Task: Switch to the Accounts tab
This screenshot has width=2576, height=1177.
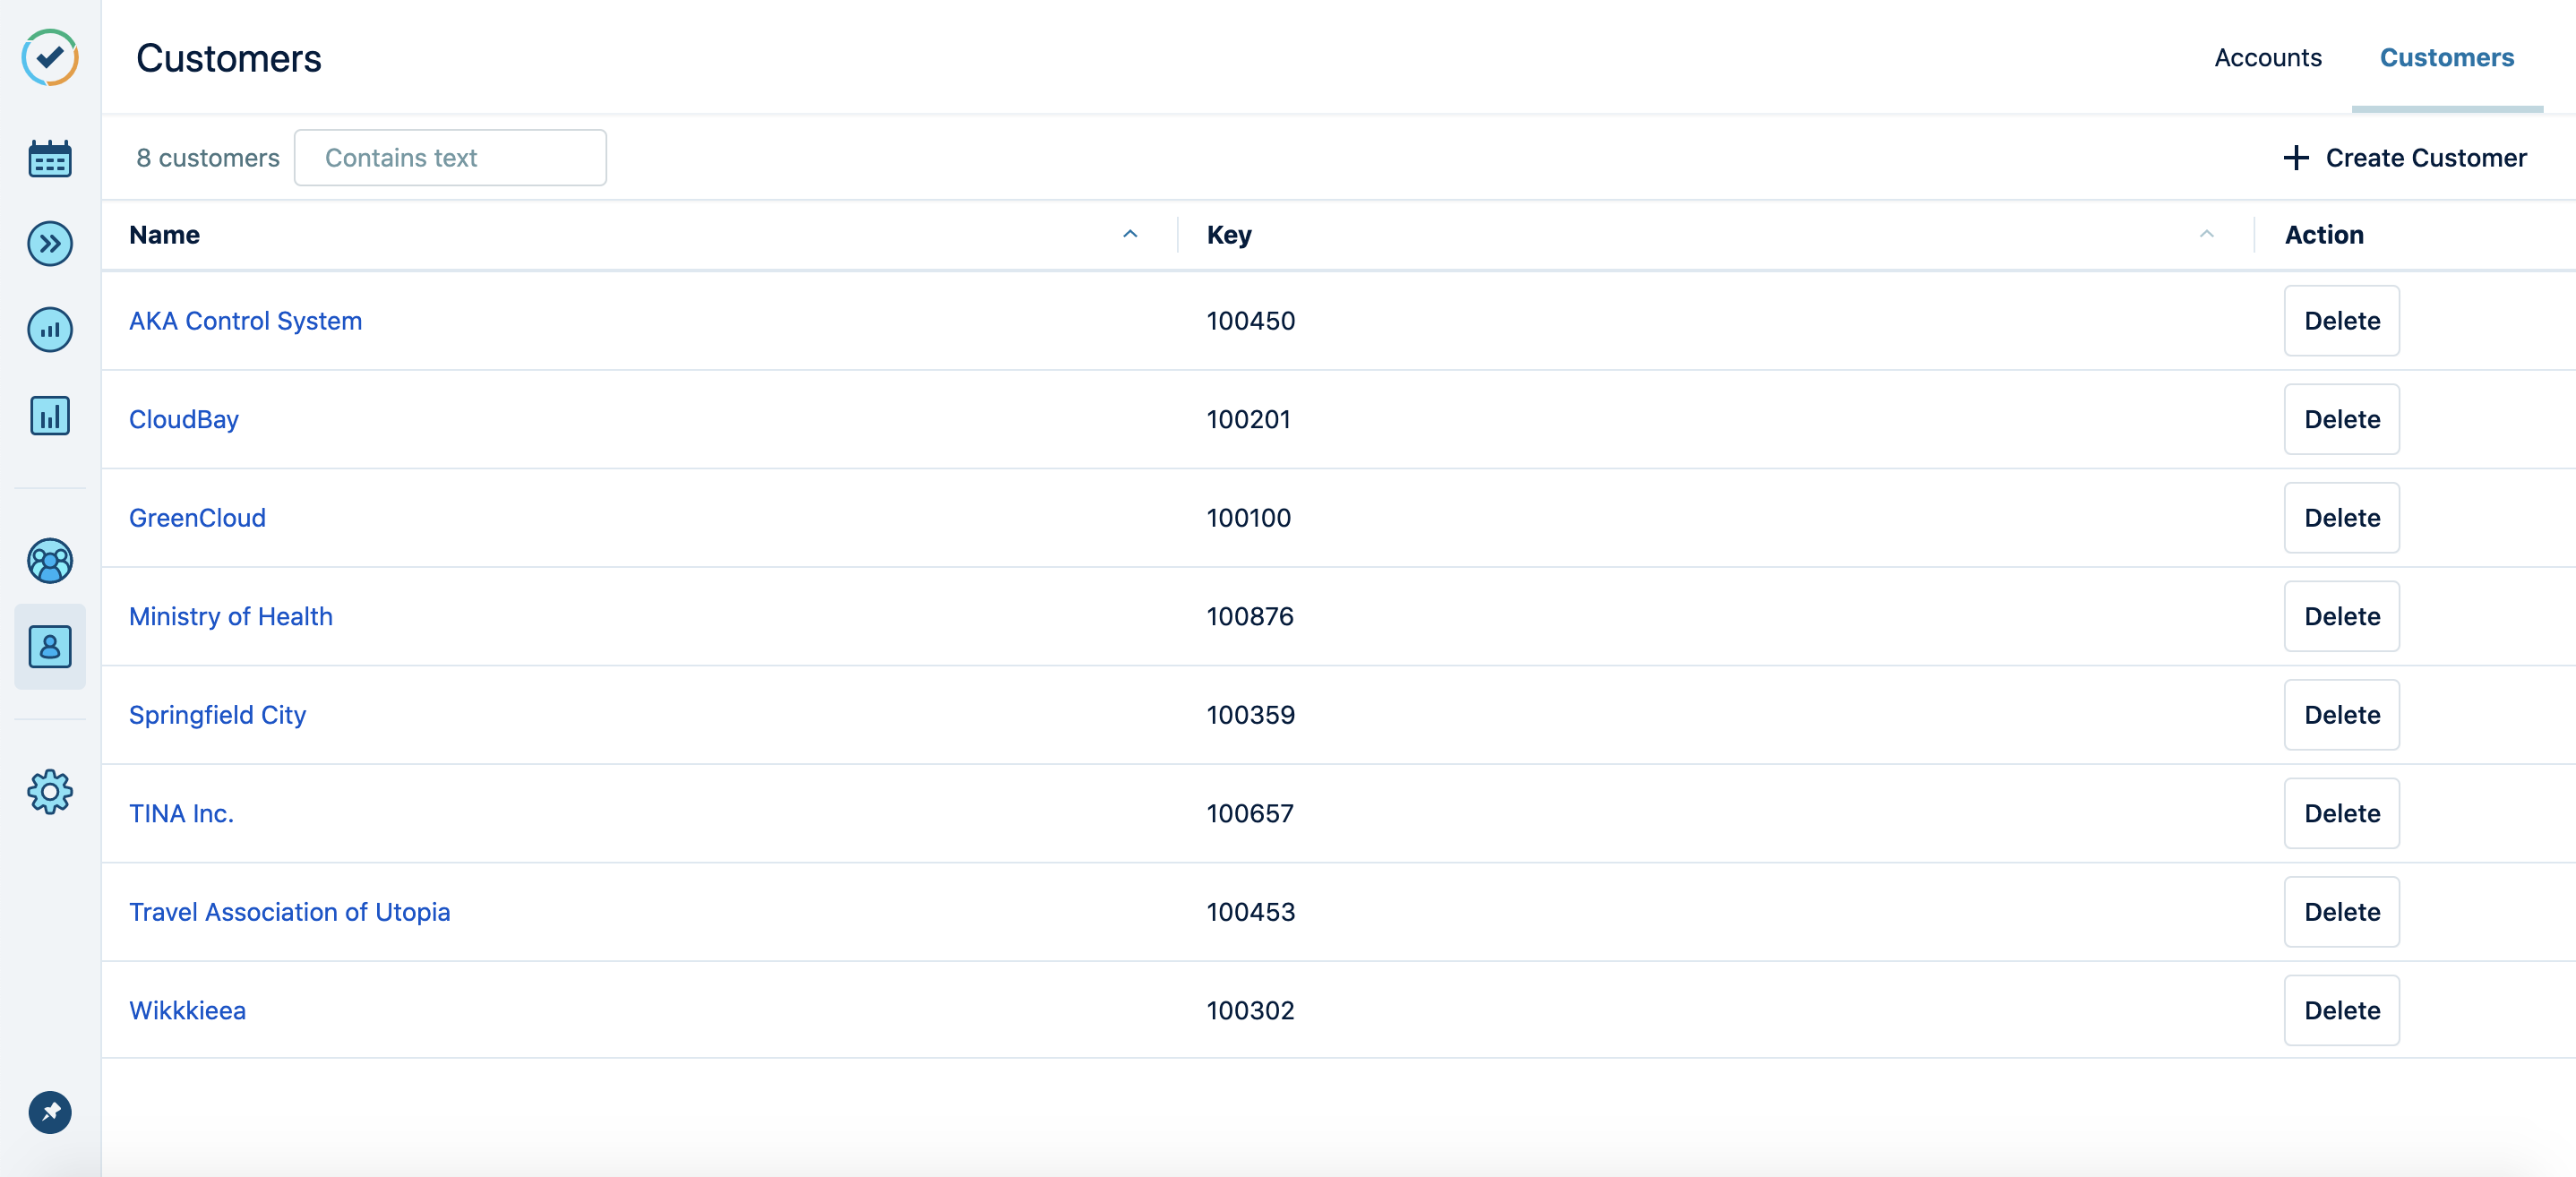Action: tap(2268, 58)
